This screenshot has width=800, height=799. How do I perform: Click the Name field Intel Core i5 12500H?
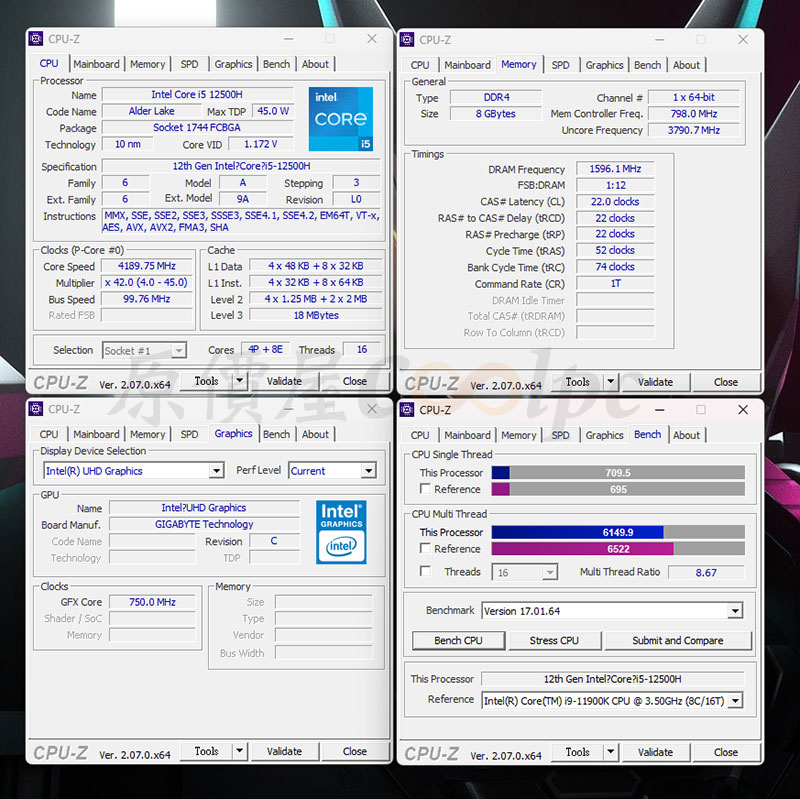197,94
